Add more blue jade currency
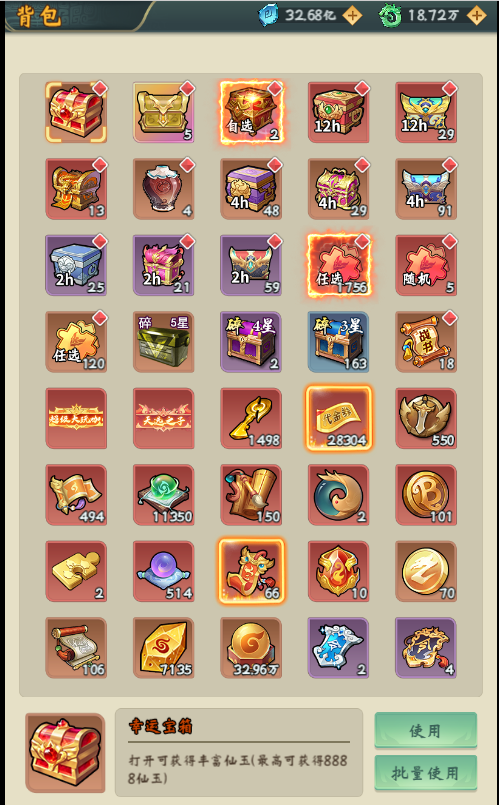This screenshot has width=499, height=805. coord(352,15)
